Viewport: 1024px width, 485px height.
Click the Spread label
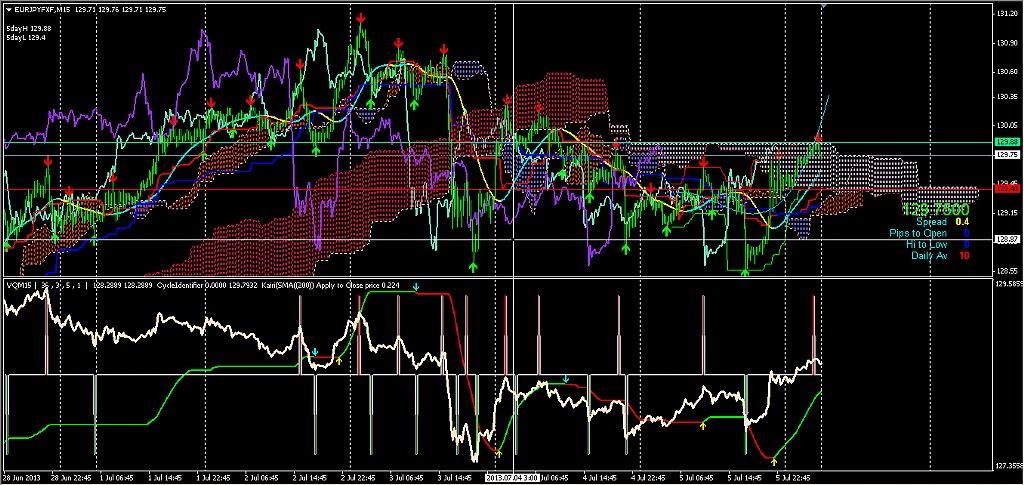coord(932,223)
